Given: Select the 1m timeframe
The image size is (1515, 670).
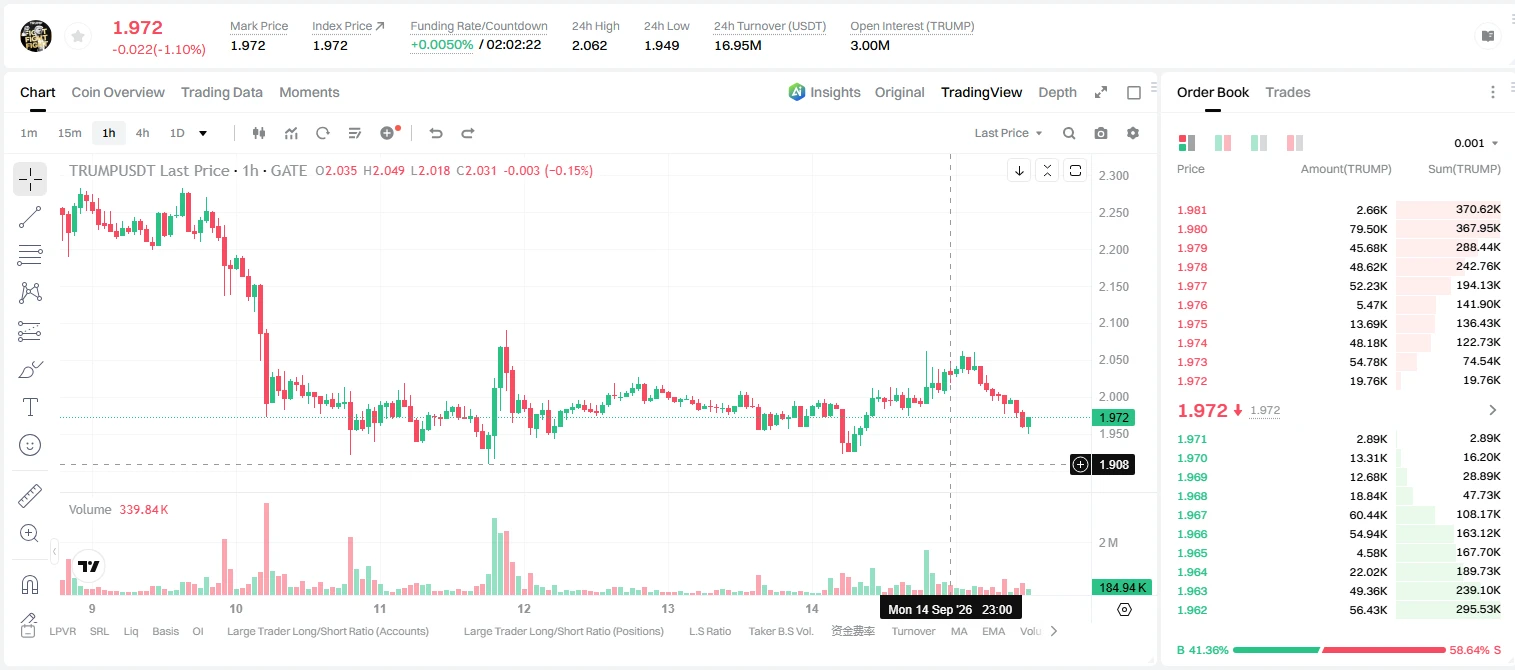Looking at the screenshot, I should coord(29,133).
